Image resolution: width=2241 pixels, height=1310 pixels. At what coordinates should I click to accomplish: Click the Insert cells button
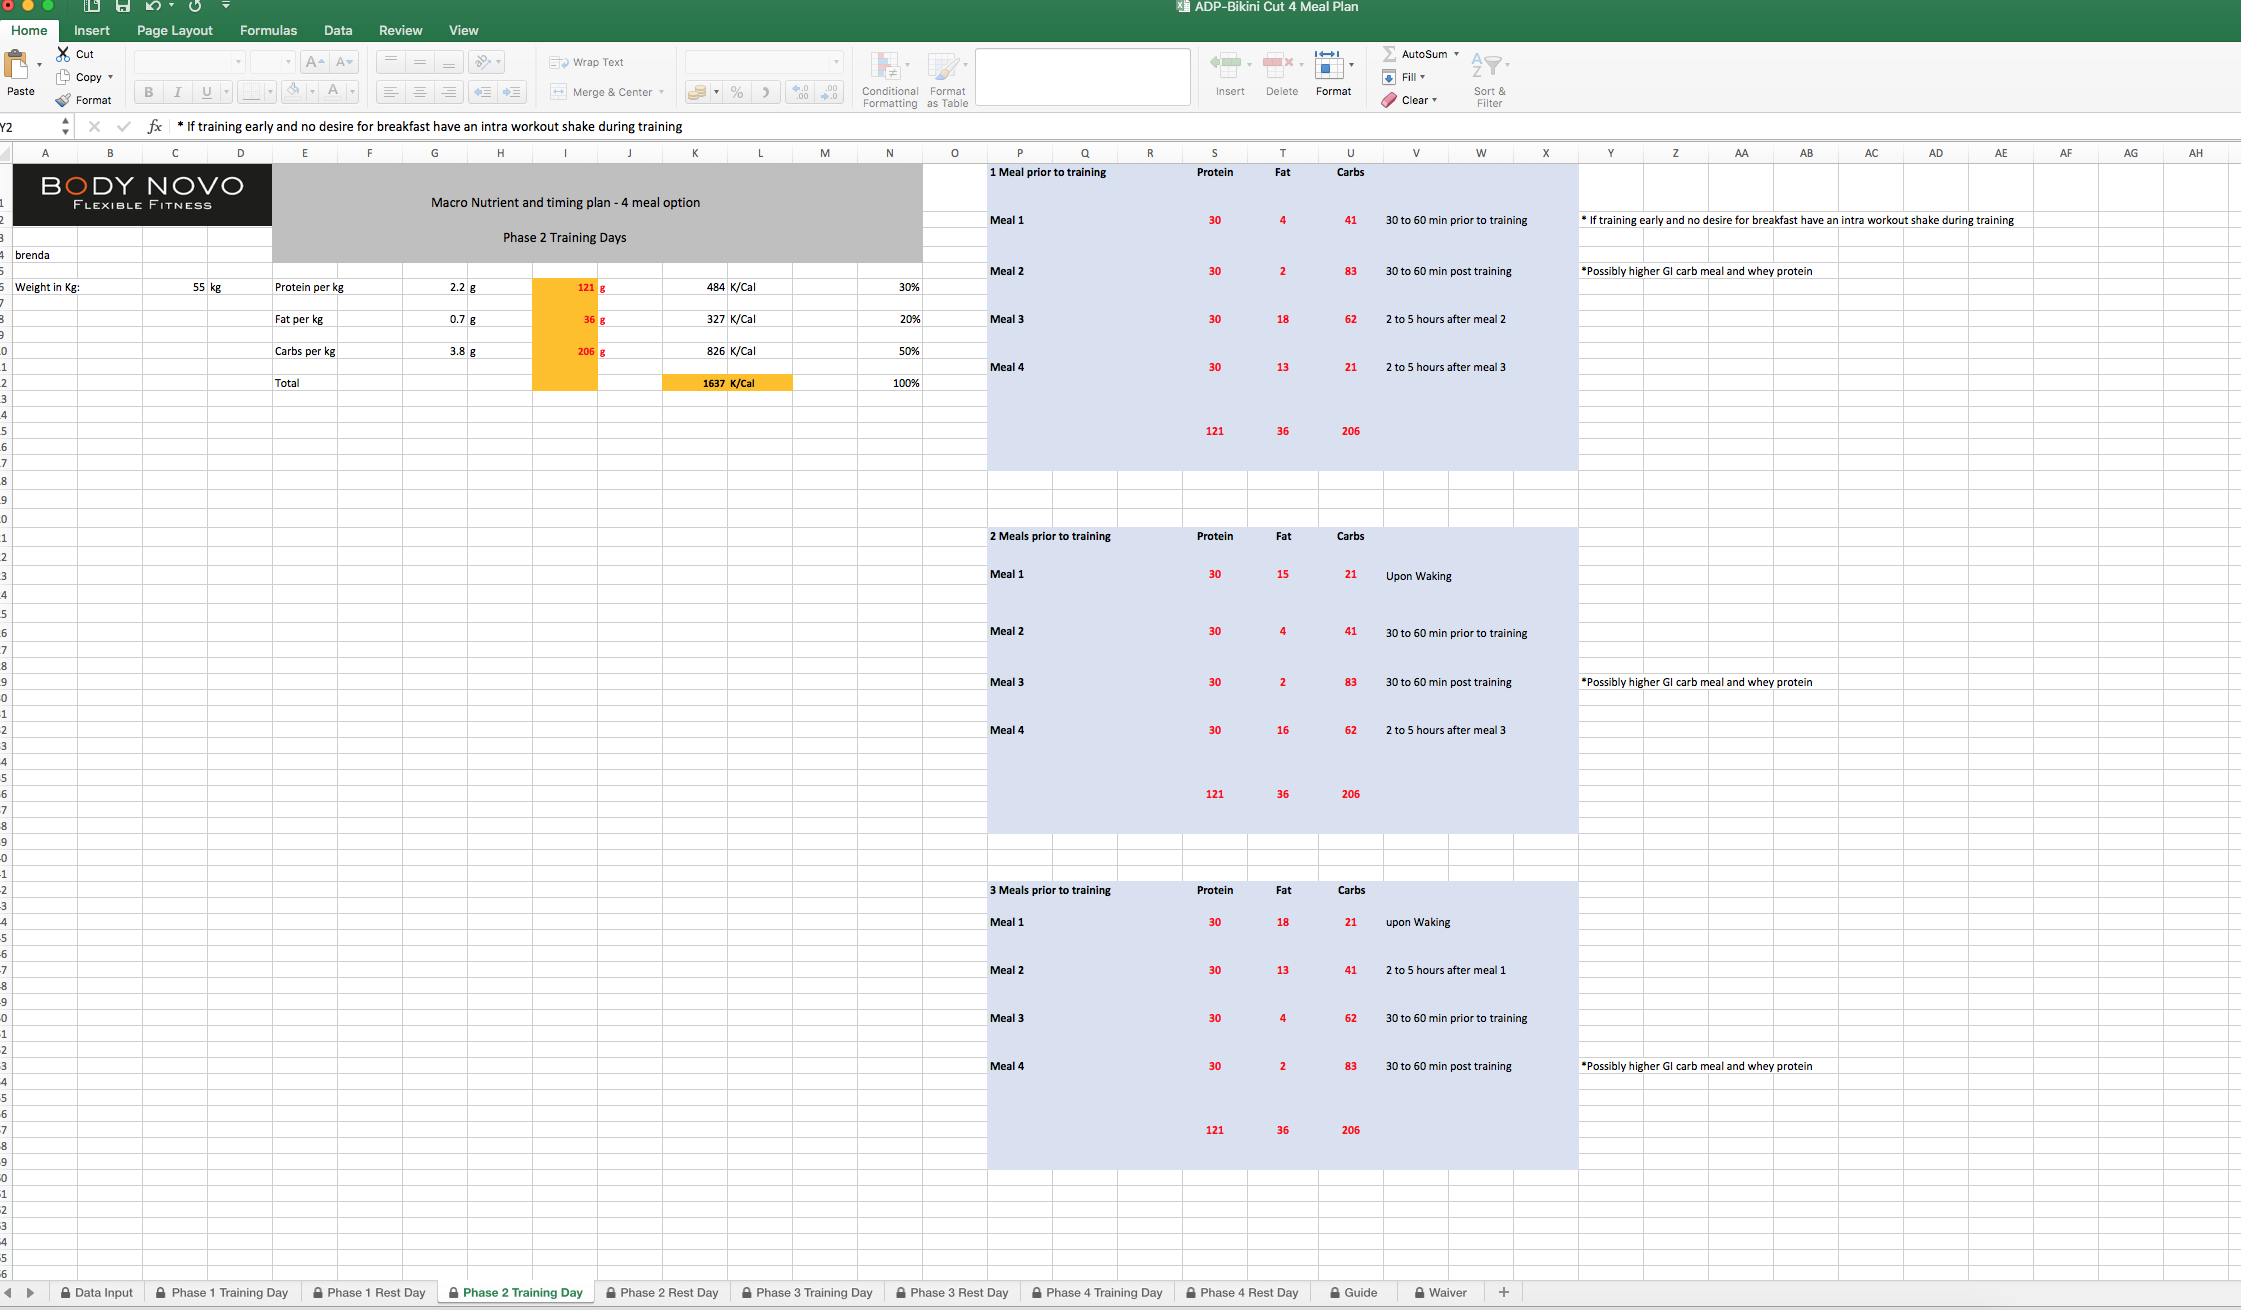[1230, 75]
